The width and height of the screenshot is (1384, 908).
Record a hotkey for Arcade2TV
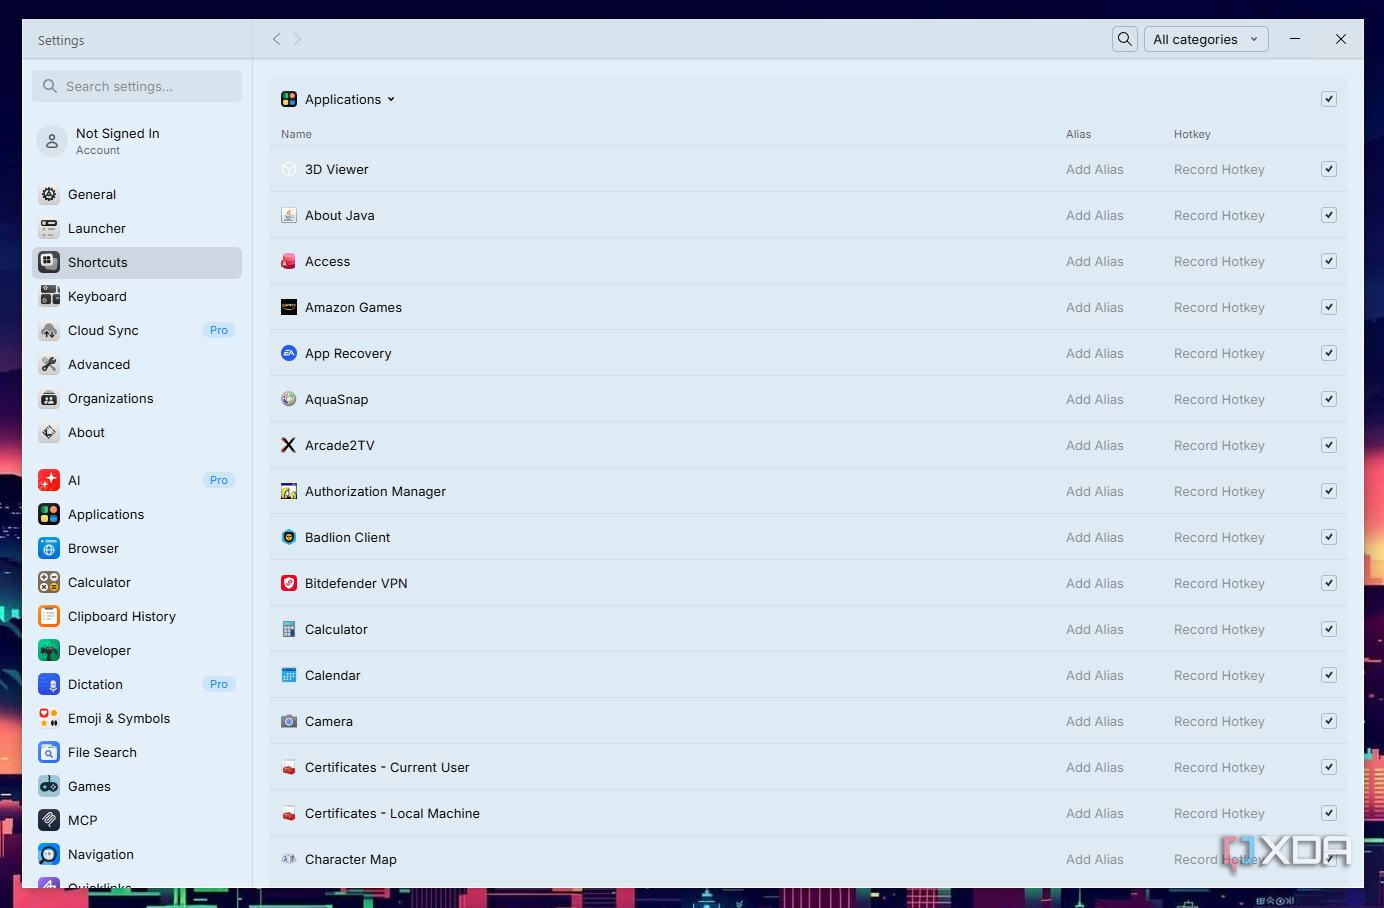click(1219, 445)
